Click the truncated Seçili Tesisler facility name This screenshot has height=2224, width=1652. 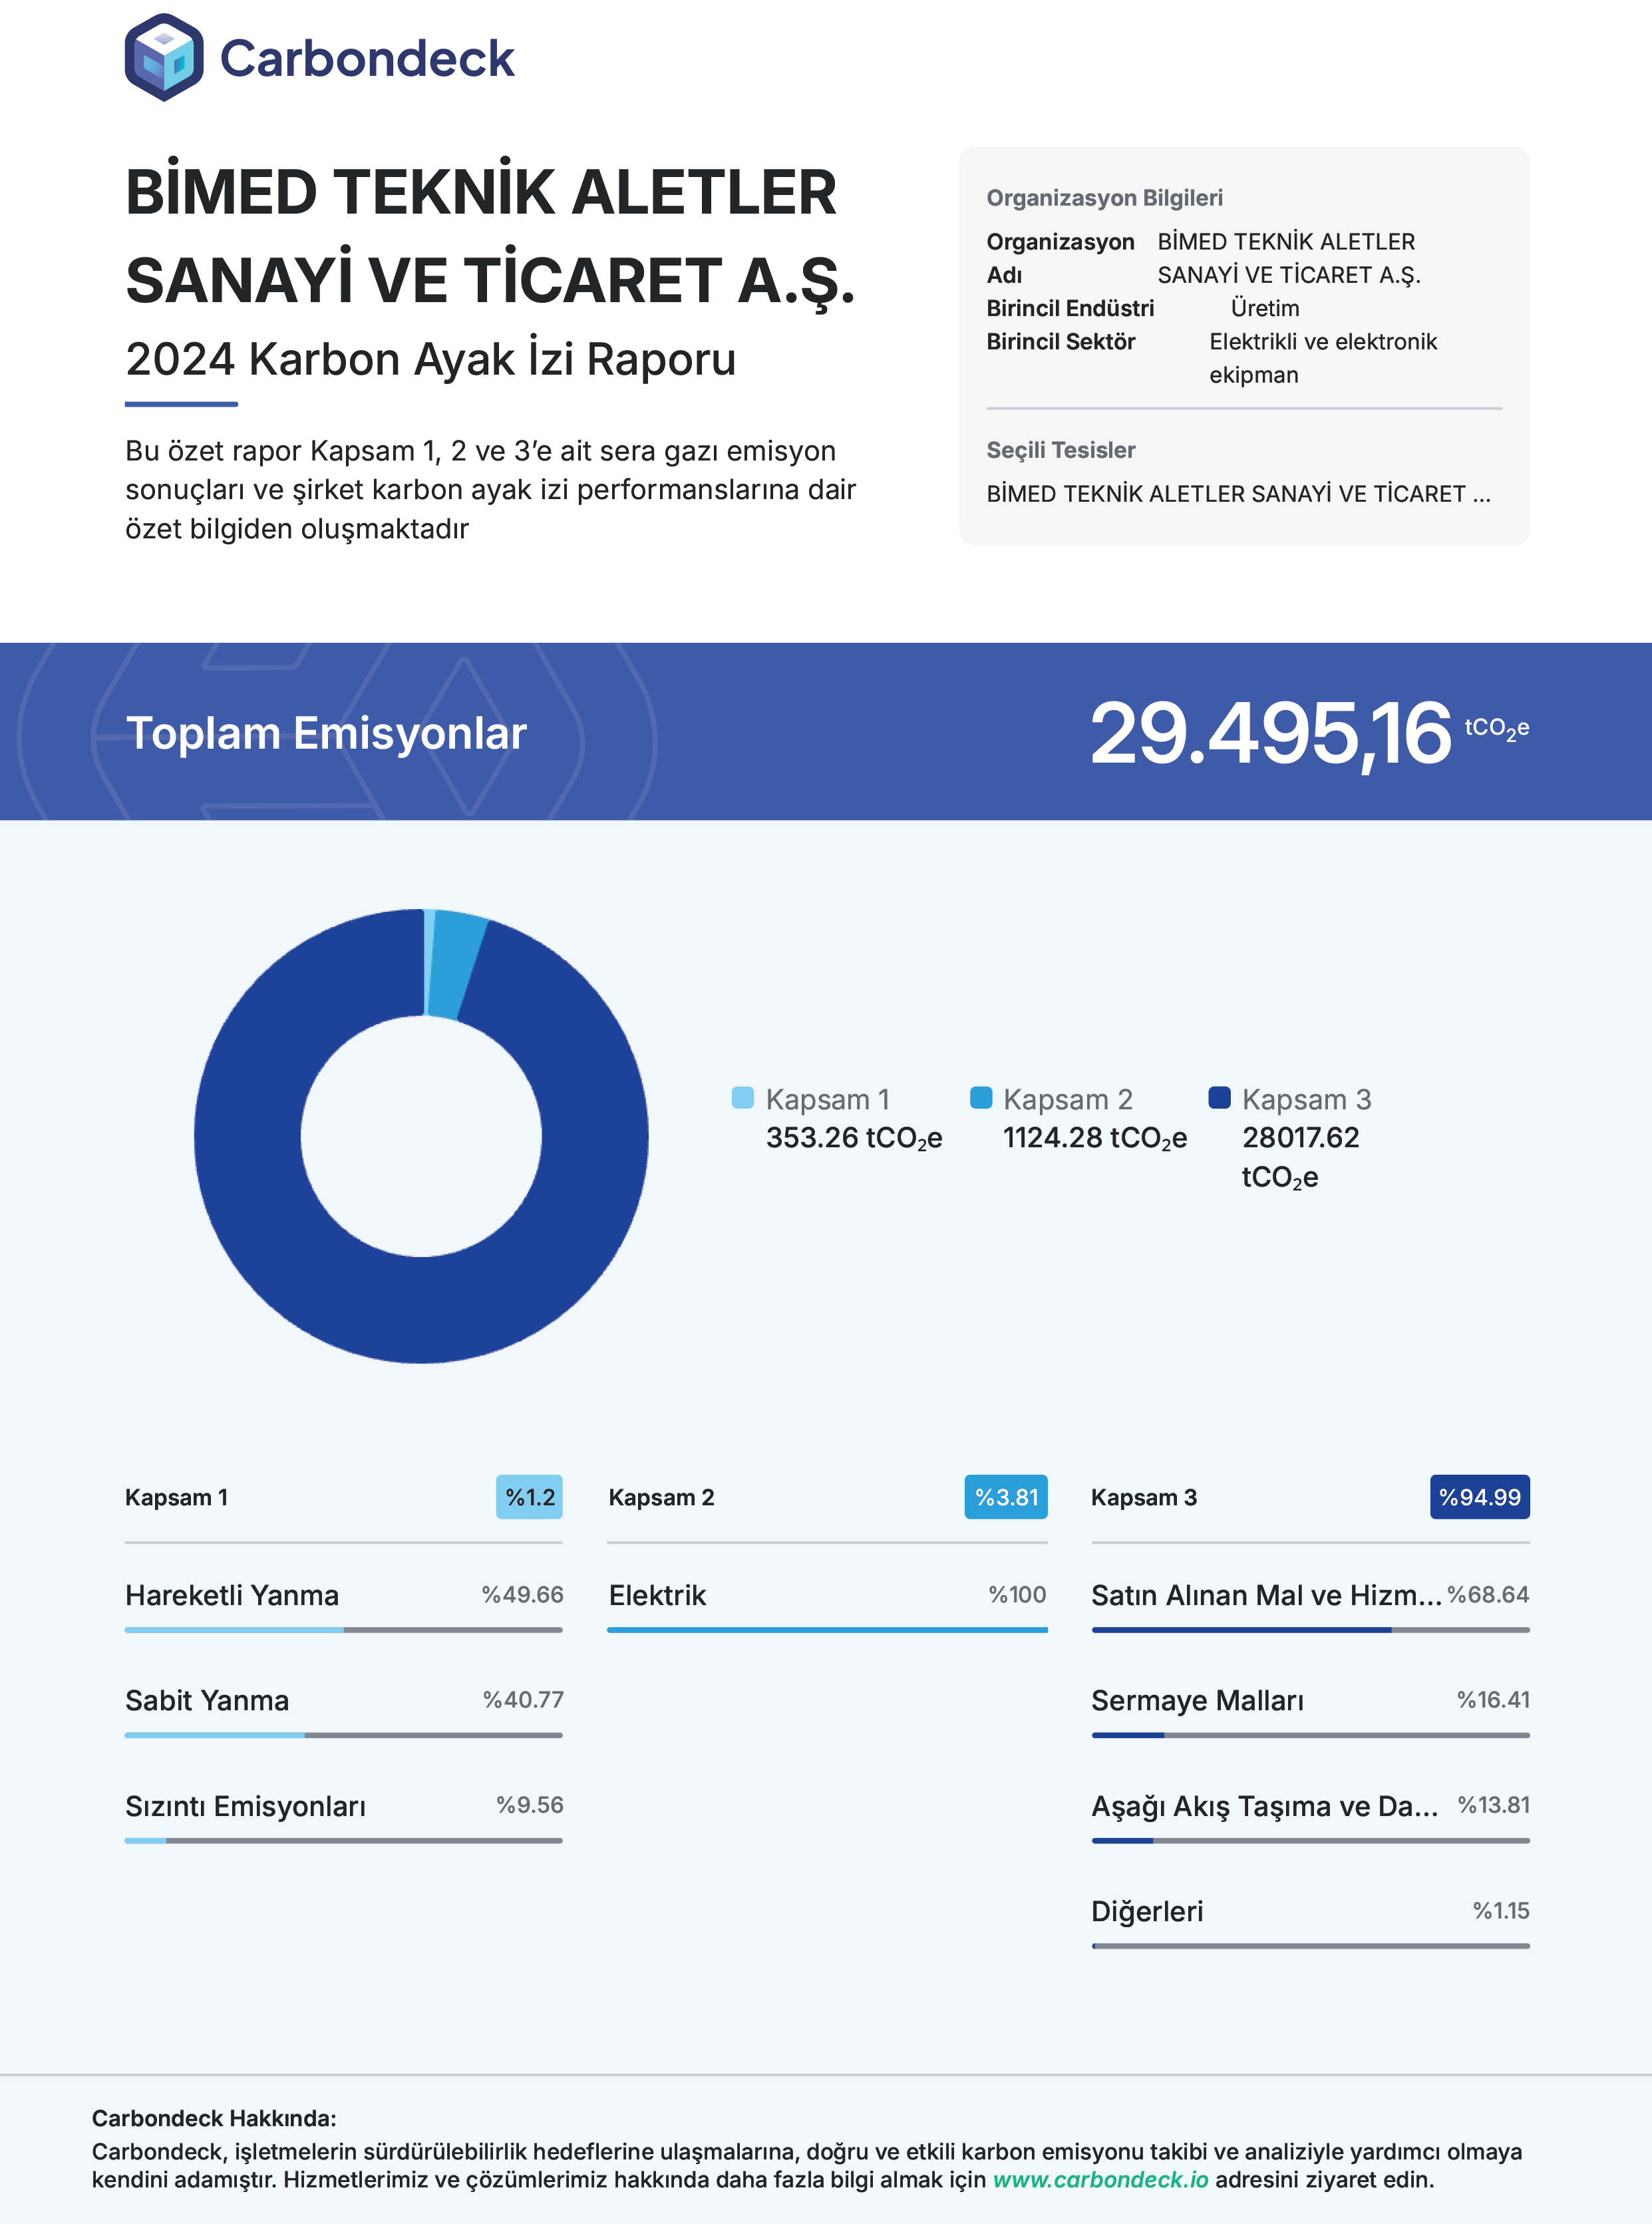(x=1238, y=494)
